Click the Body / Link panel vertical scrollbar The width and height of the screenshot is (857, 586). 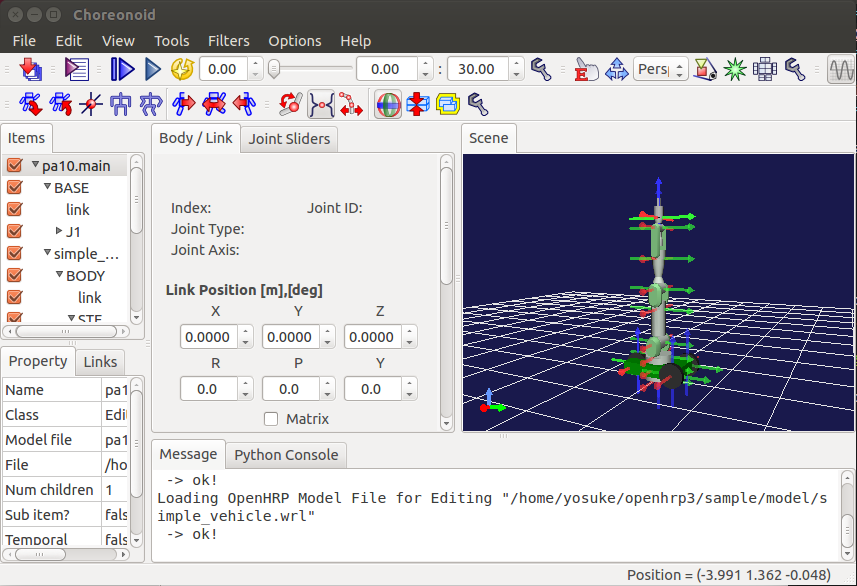(x=447, y=226)
